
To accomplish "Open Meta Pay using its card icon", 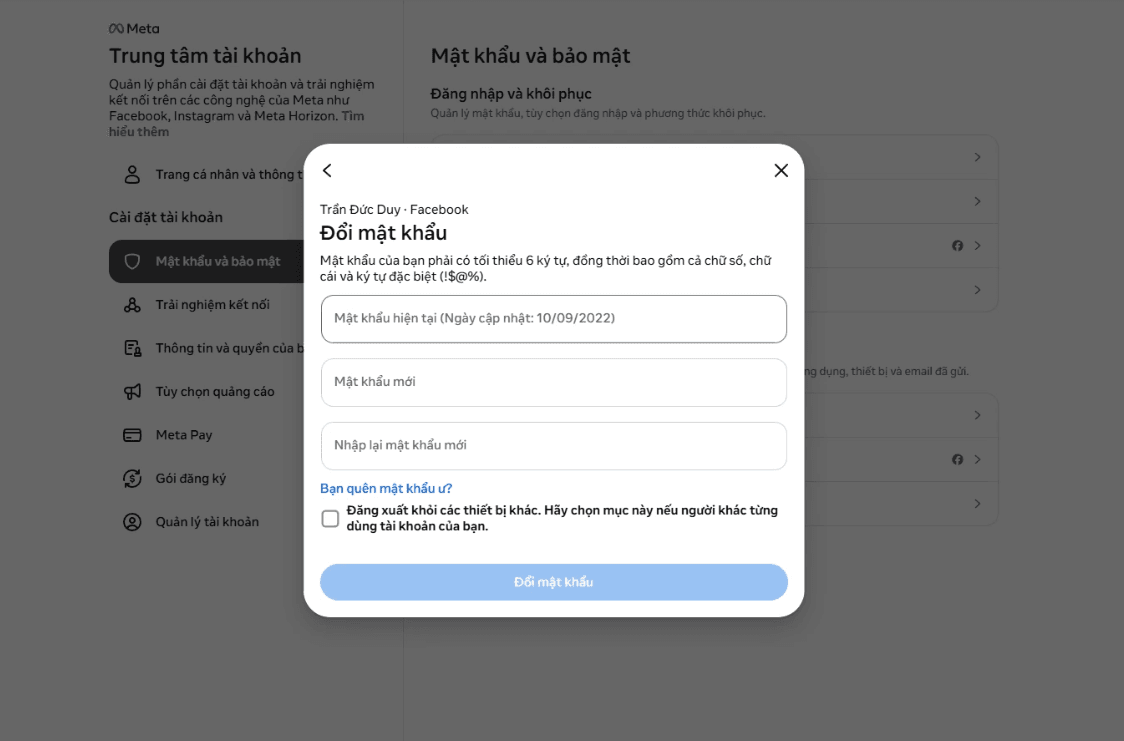I will (x=131, y=434).
